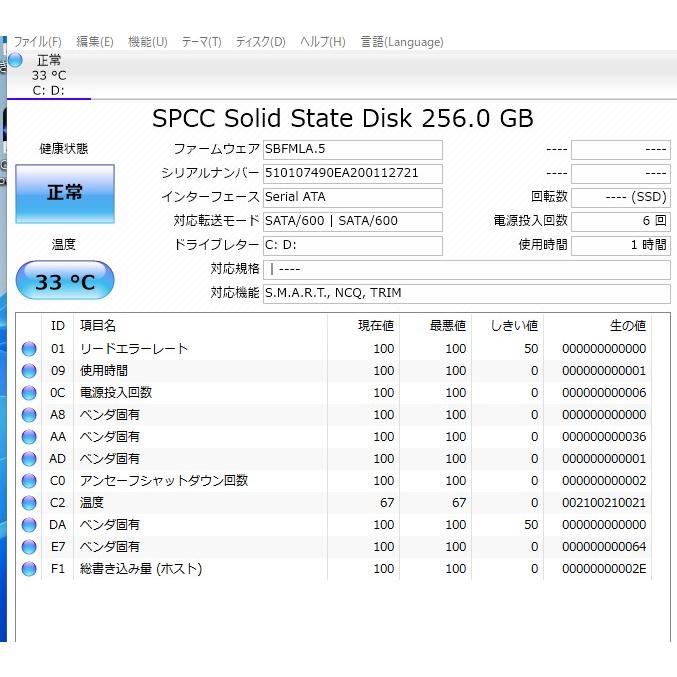Click raw value 00000000002E
The height and width of the screenshot is (677, 677).
tap(604, 569)
